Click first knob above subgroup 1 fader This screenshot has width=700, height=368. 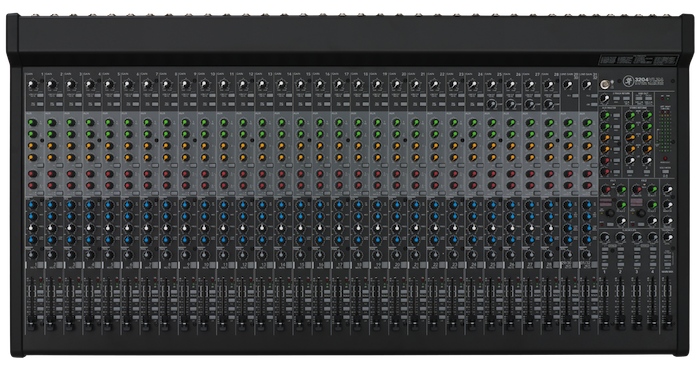coord(605,237)
